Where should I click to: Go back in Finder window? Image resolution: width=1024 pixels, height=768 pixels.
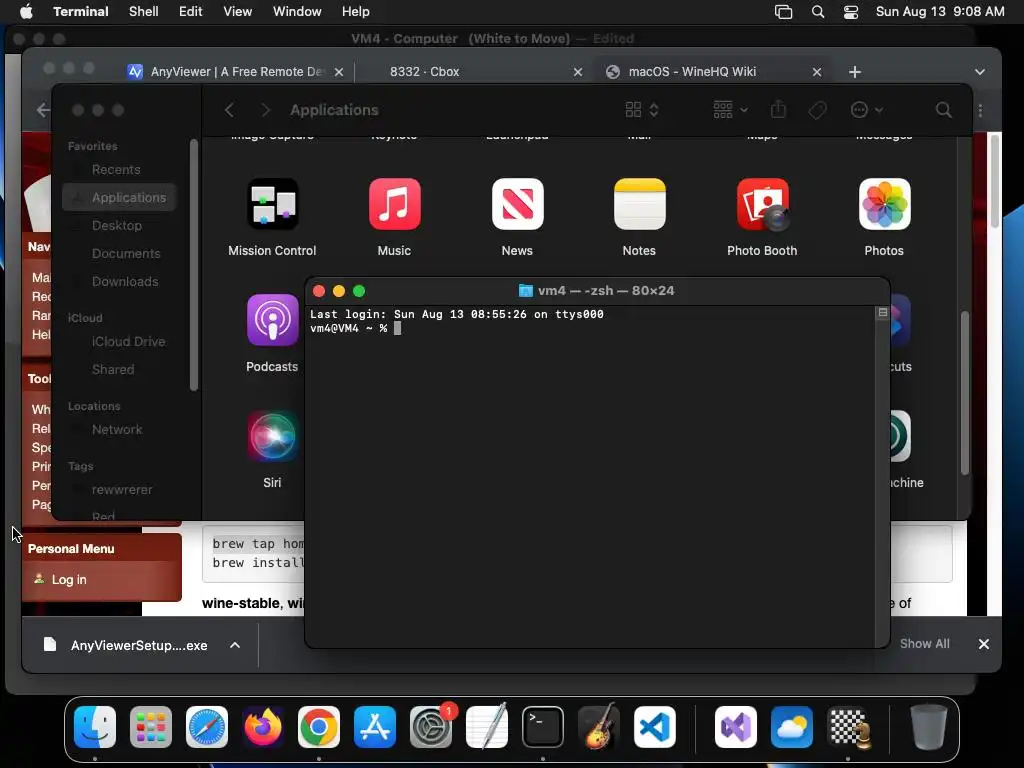click(x=229, y=110)
